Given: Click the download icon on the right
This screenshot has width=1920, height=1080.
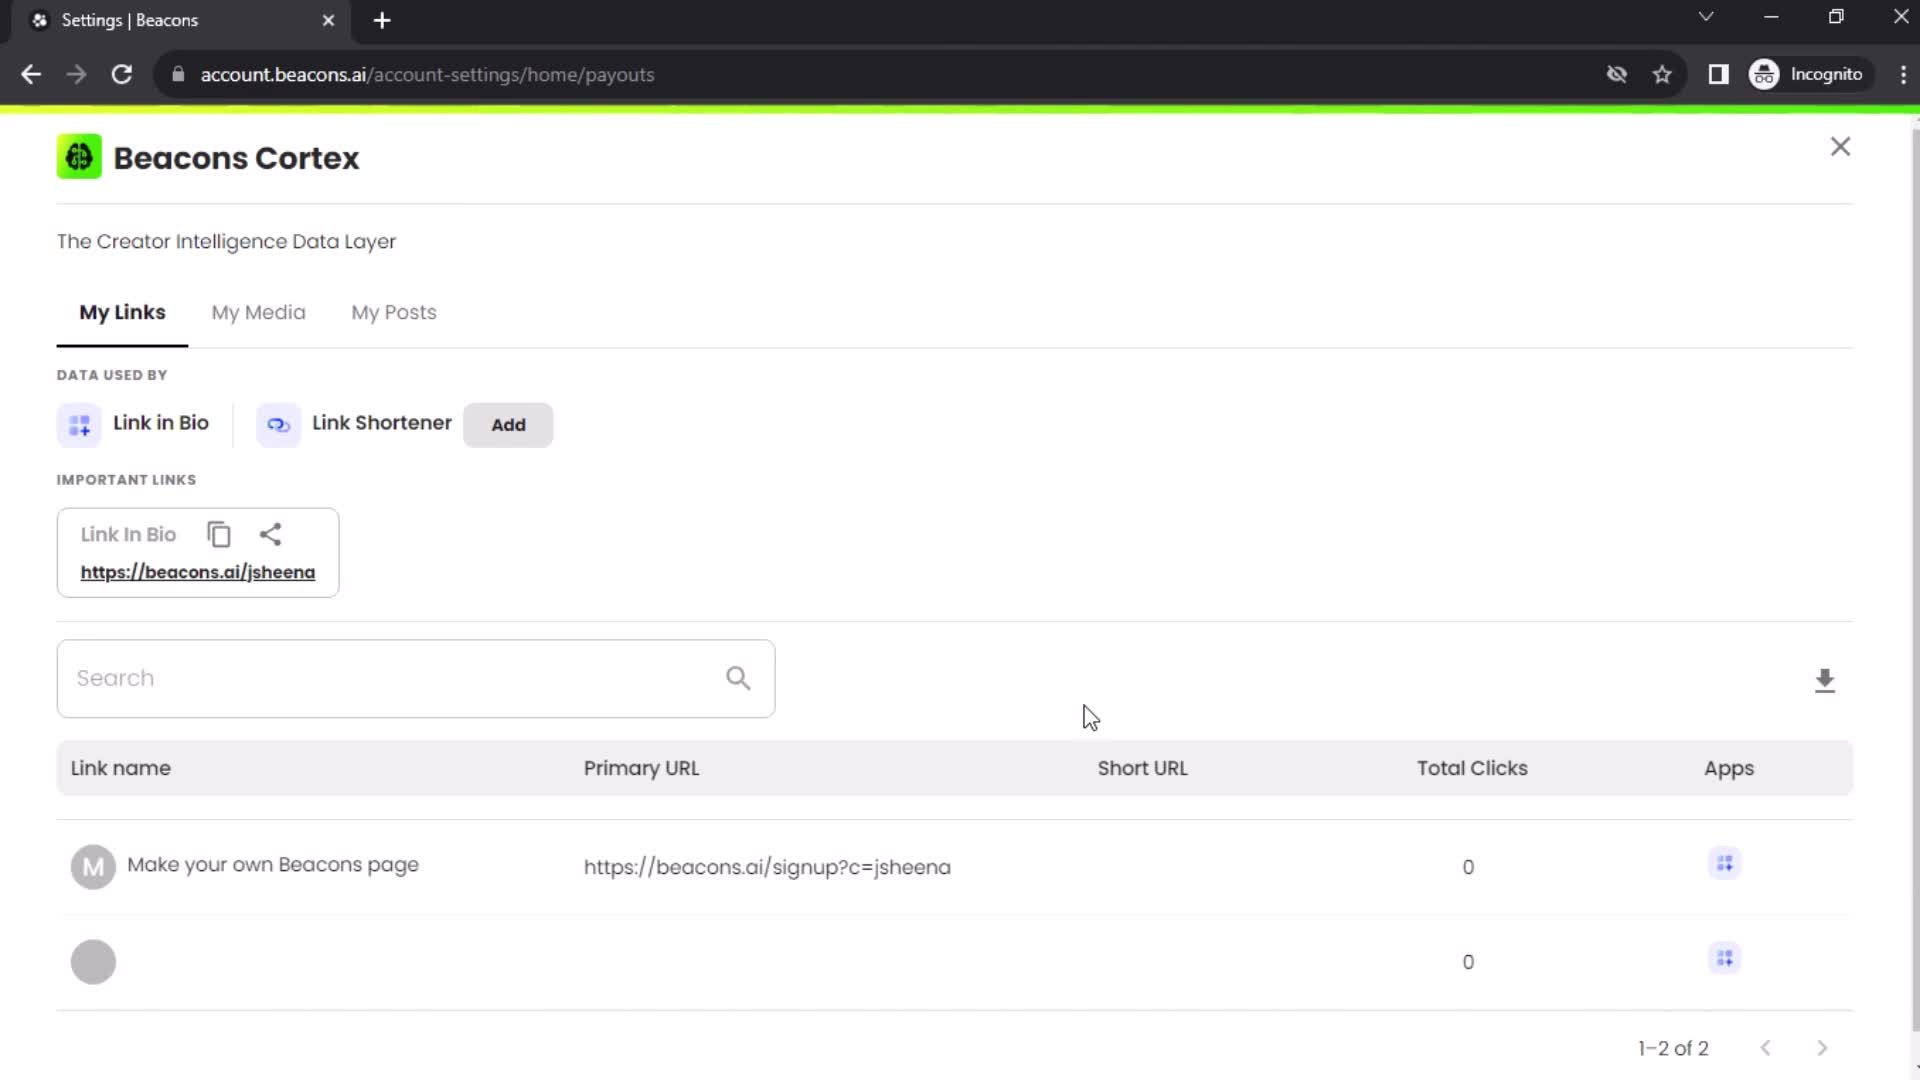Looking at the screenshot, I should 1826,679.
